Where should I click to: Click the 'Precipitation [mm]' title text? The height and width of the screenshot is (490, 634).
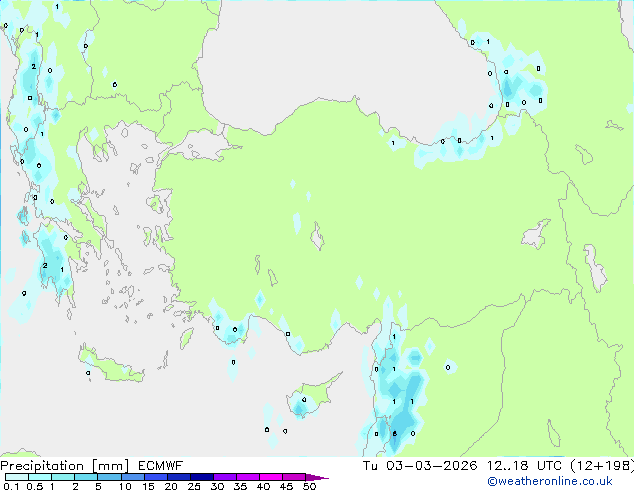pos(65,466)
